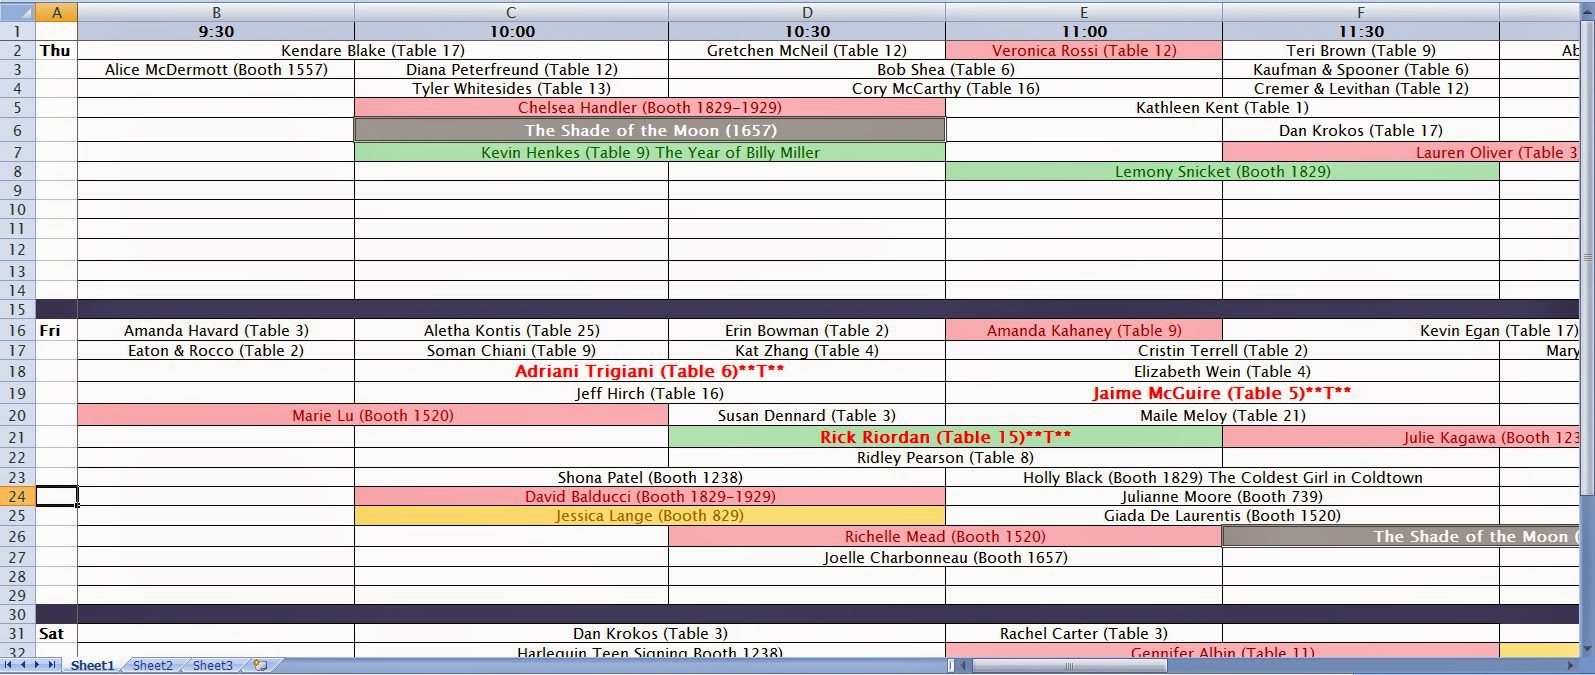The image size is (1595, 675).
Task: Select row 24 header
Action: point(18,496)
